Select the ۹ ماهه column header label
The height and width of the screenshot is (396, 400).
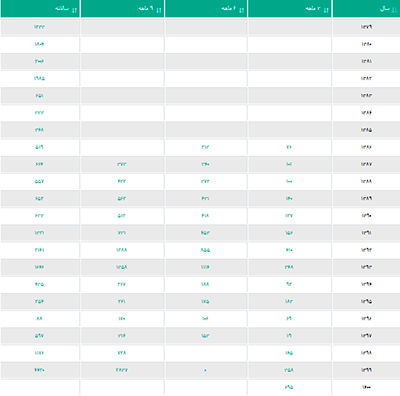coord(146,9)
